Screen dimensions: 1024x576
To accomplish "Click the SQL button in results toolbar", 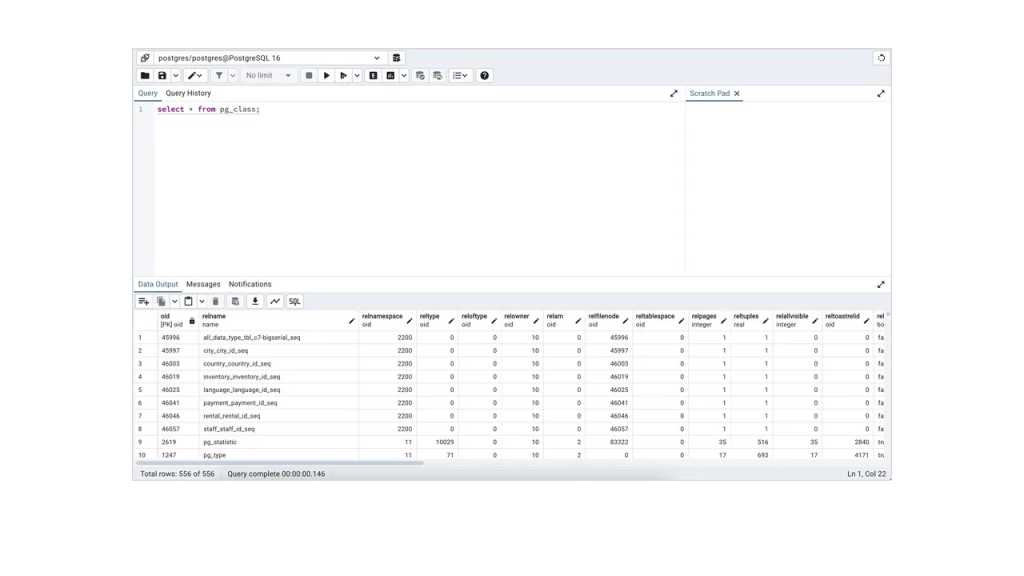I will (x=295, y=301).
